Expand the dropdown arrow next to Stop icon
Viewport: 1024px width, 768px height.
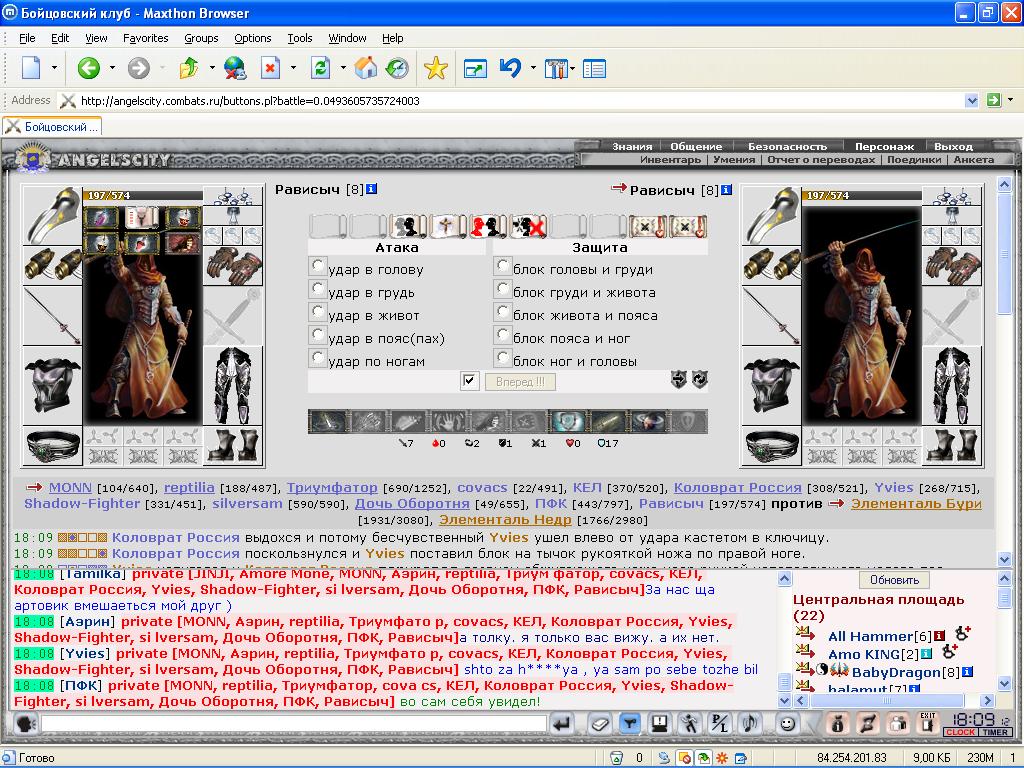click(293, 67)
